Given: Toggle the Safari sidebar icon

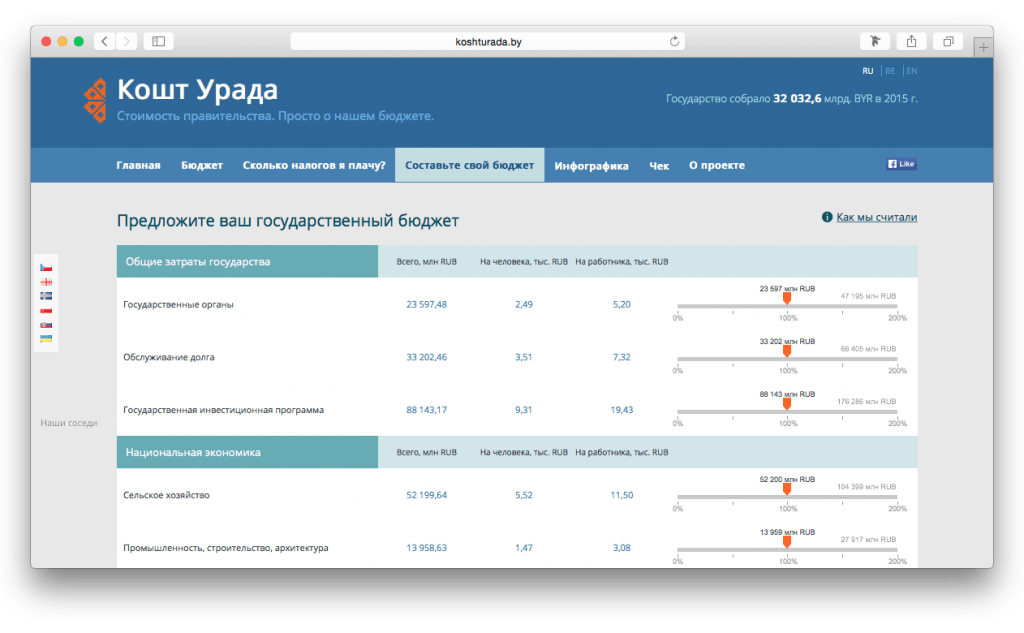Looking at the screenshot, I should point(158,41).
